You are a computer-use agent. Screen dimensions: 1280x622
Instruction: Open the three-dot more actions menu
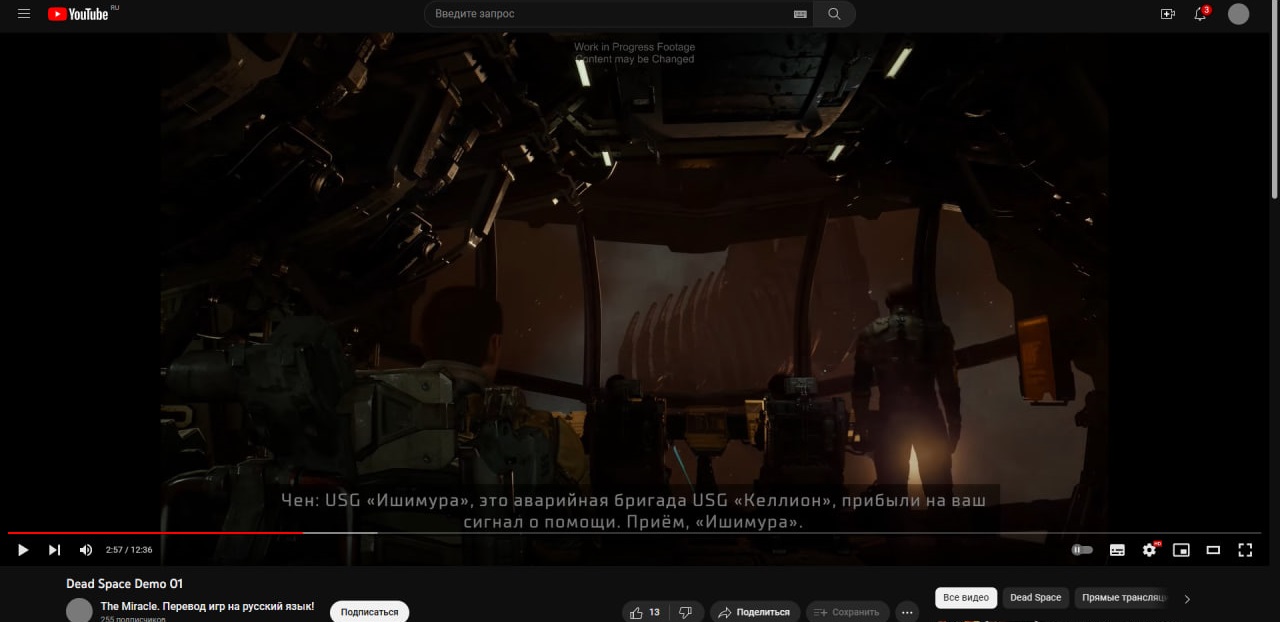tap(907, 612)
